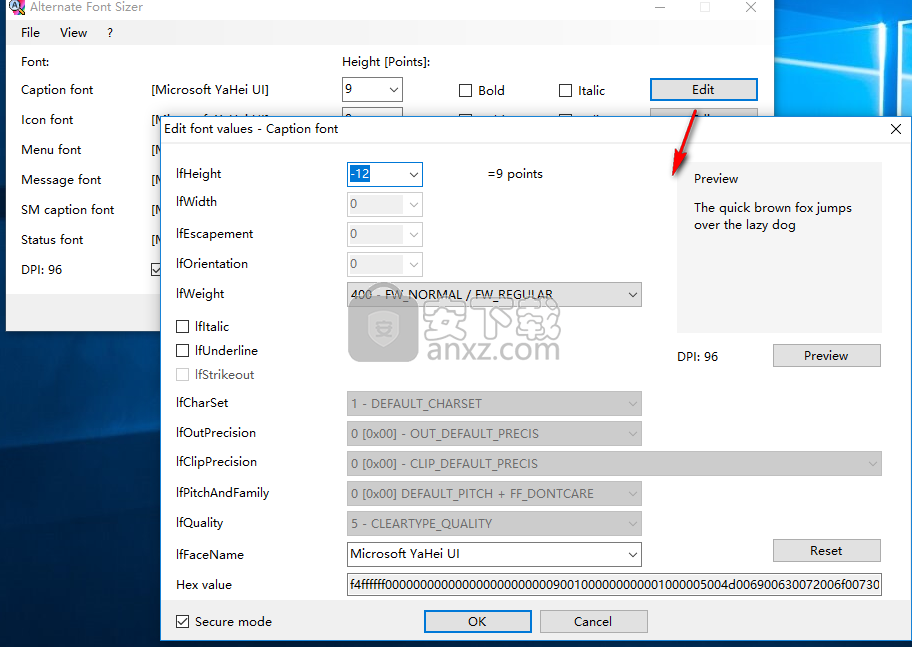Click the Cancel button
912x647 pixels.
pyautogui.click(x=593, y=621)
